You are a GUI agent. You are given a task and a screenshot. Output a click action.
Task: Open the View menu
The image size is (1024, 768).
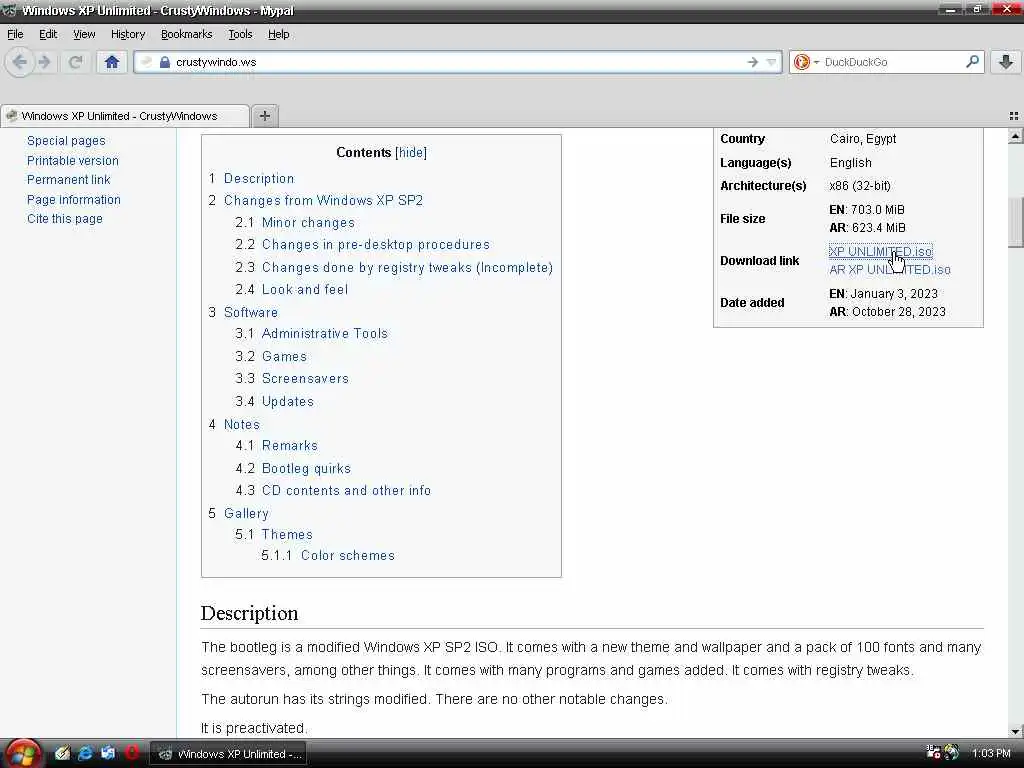pos(84,34)
